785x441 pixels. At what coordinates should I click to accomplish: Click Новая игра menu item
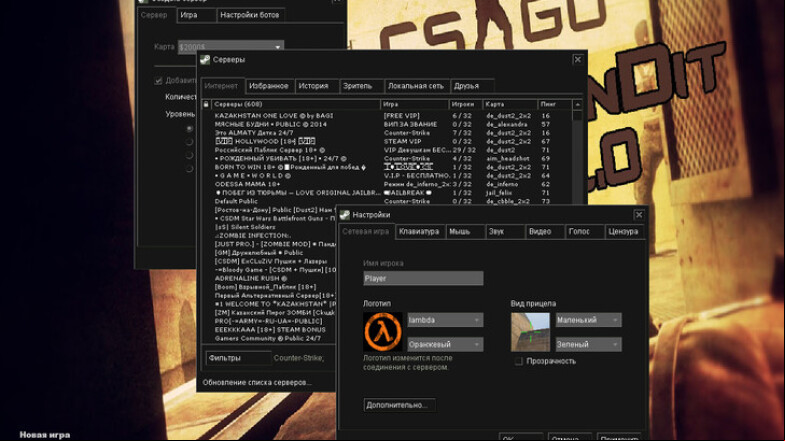click(45, 435)
